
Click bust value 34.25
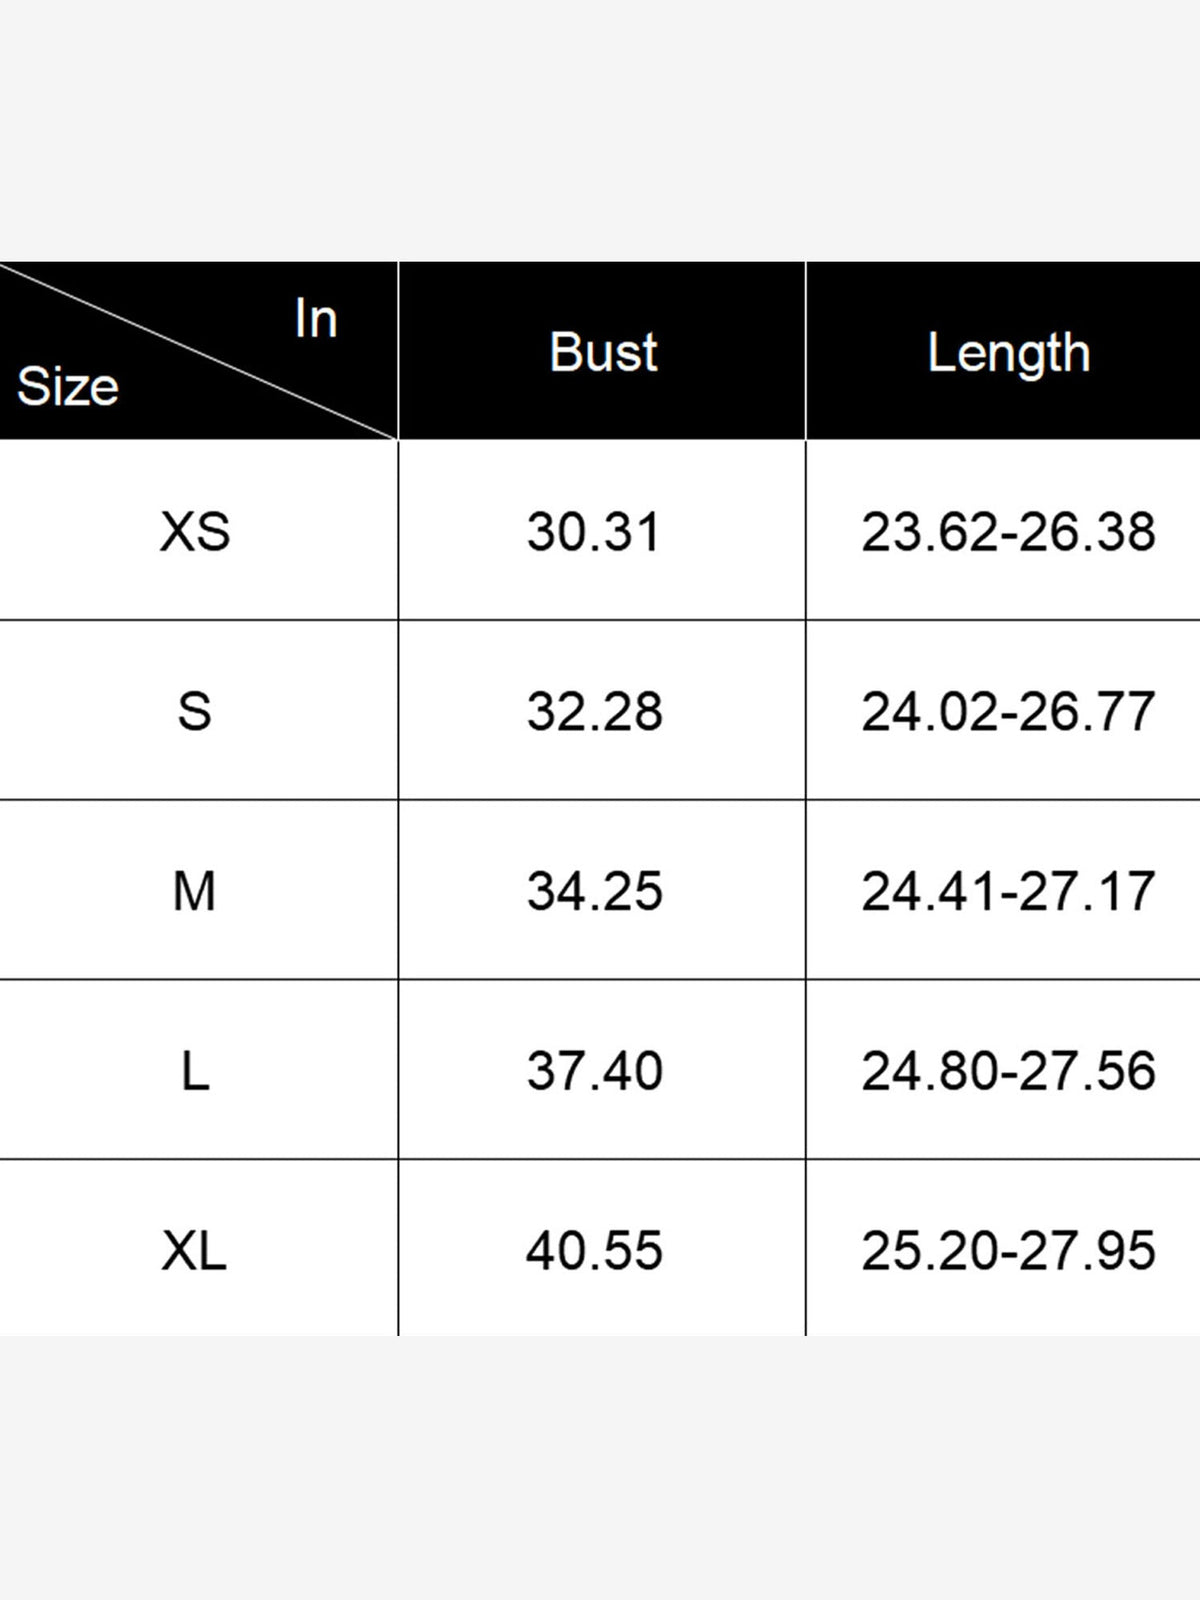595,891
